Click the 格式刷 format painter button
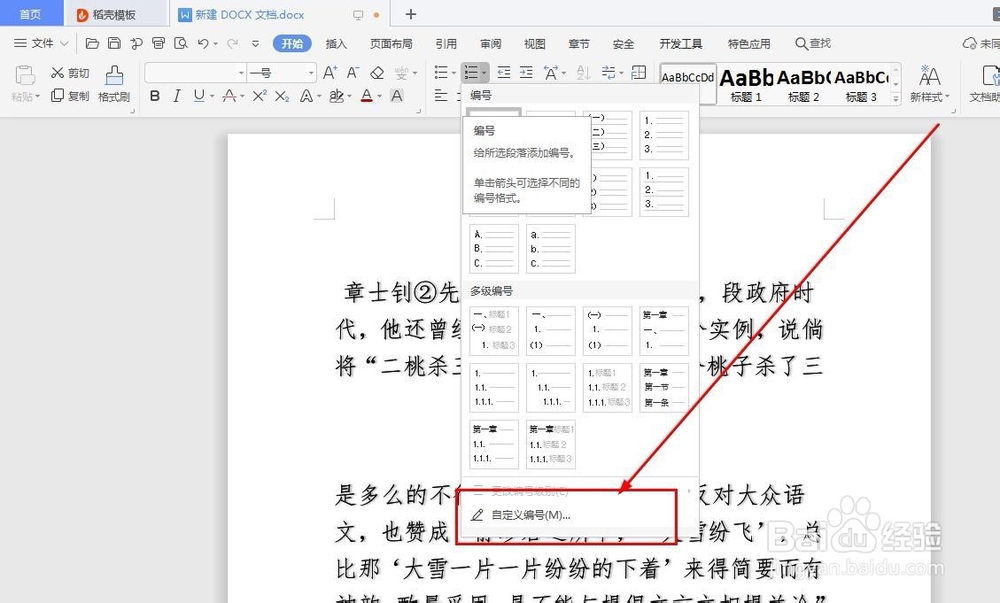1000x603 pixels. click(x=114, y=84)
